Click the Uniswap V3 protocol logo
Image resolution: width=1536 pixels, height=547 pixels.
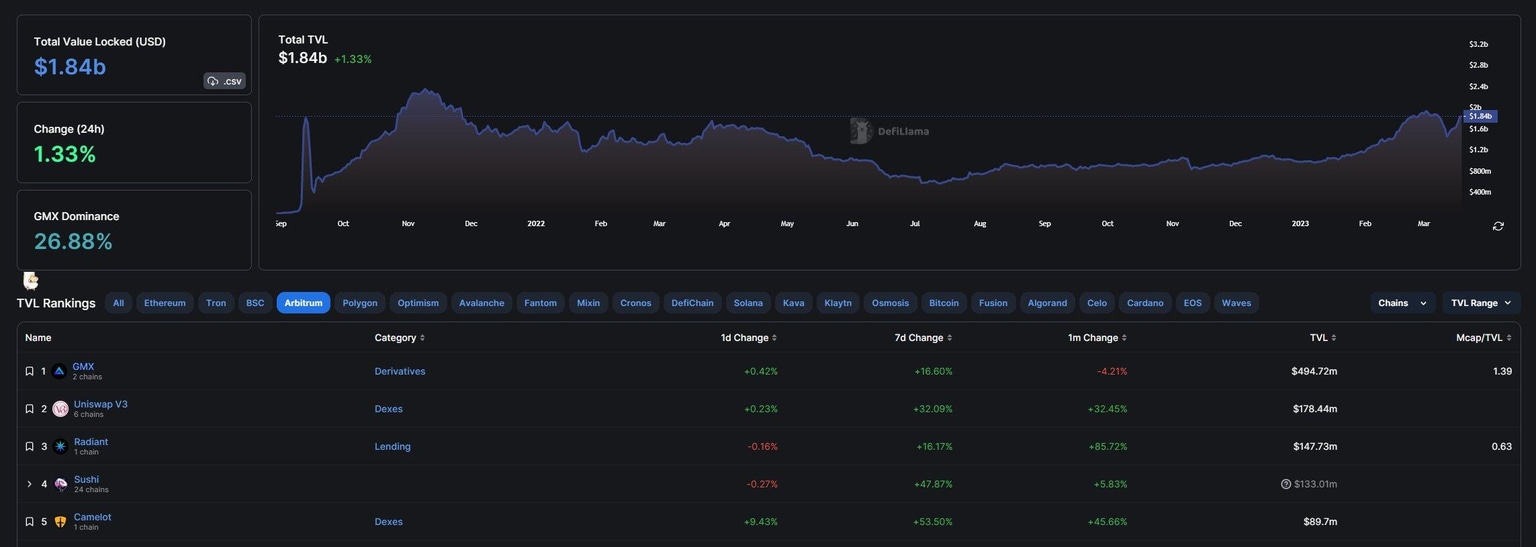click(x=60, y=409)
